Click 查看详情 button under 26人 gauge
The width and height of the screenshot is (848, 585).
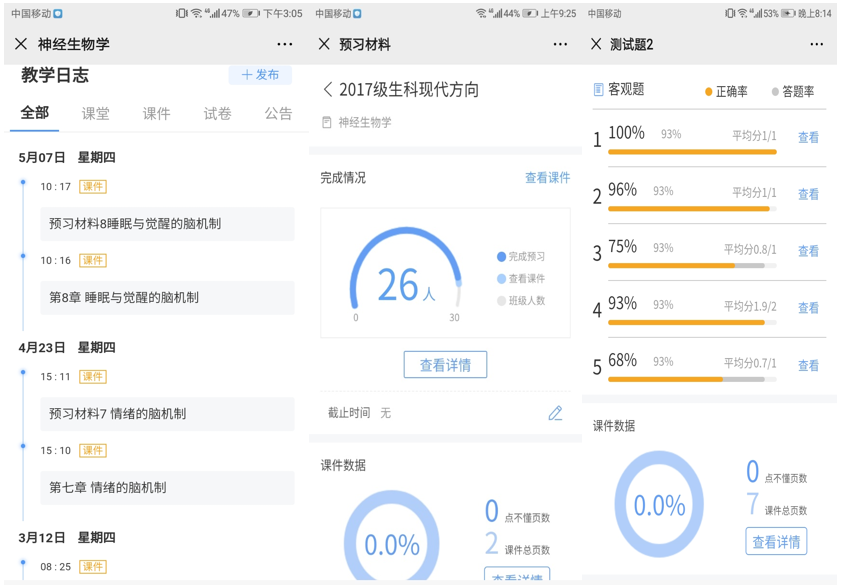point(445,365)
